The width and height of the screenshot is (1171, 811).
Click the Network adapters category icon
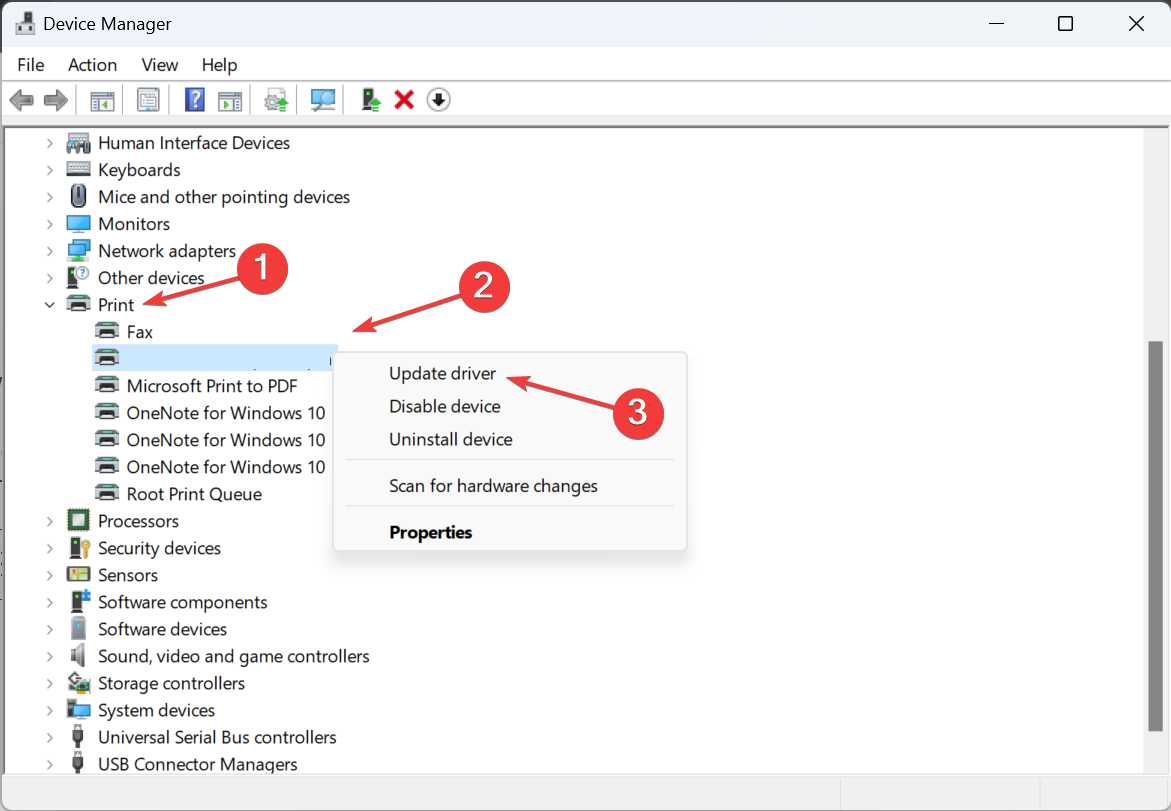pos(78,251)
